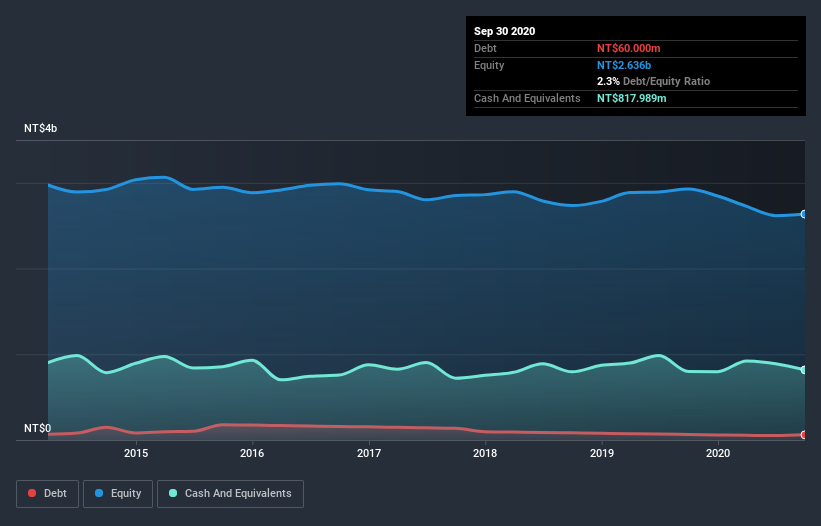Select the 2019 x-axis label
This screenshot has height=526, width=821.
(602, 453)
